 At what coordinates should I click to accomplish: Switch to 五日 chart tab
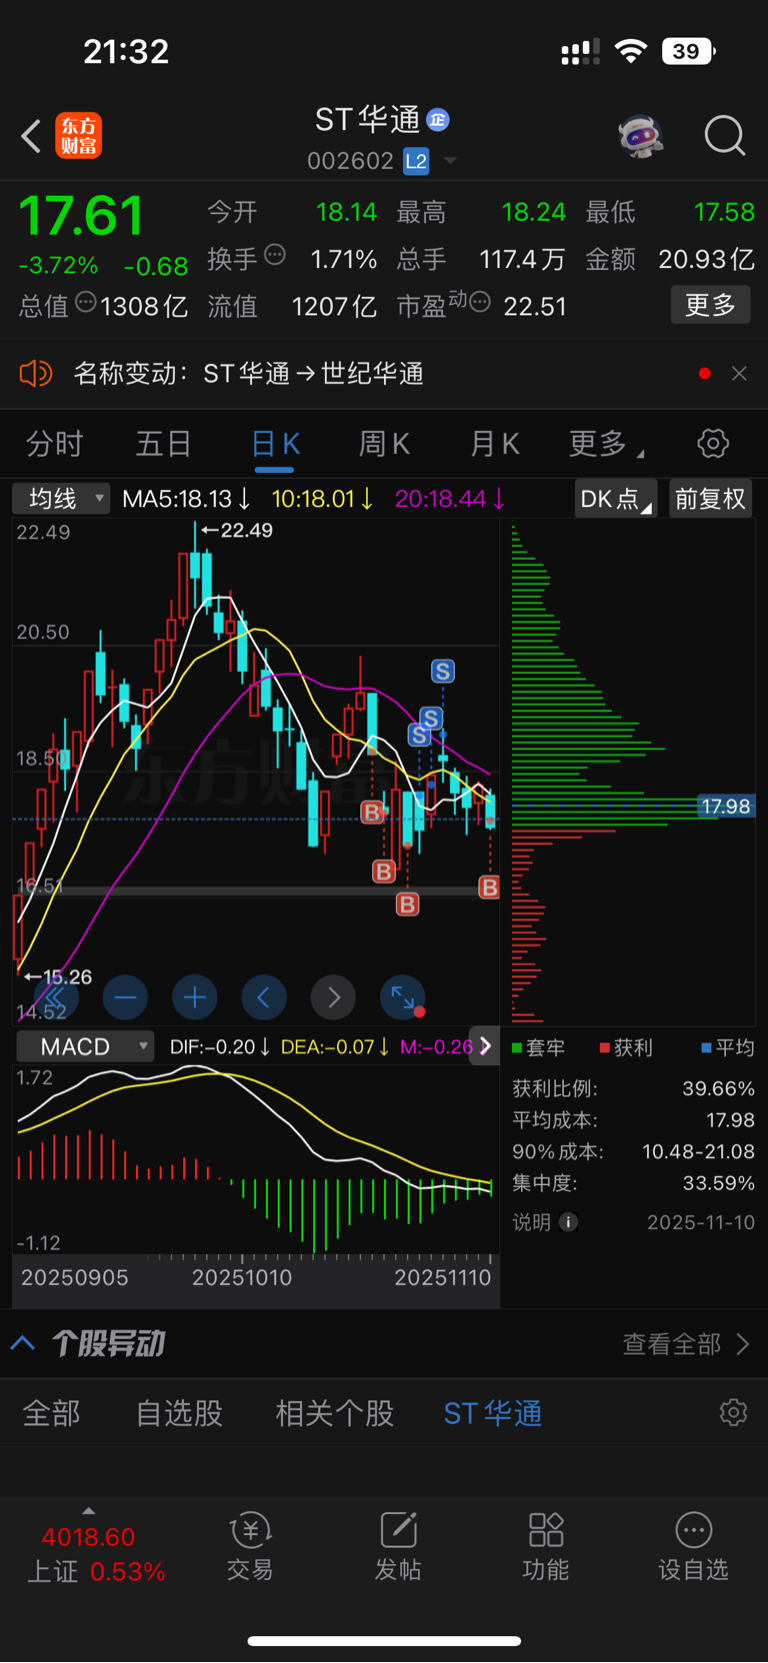click(x=163, y=444)
